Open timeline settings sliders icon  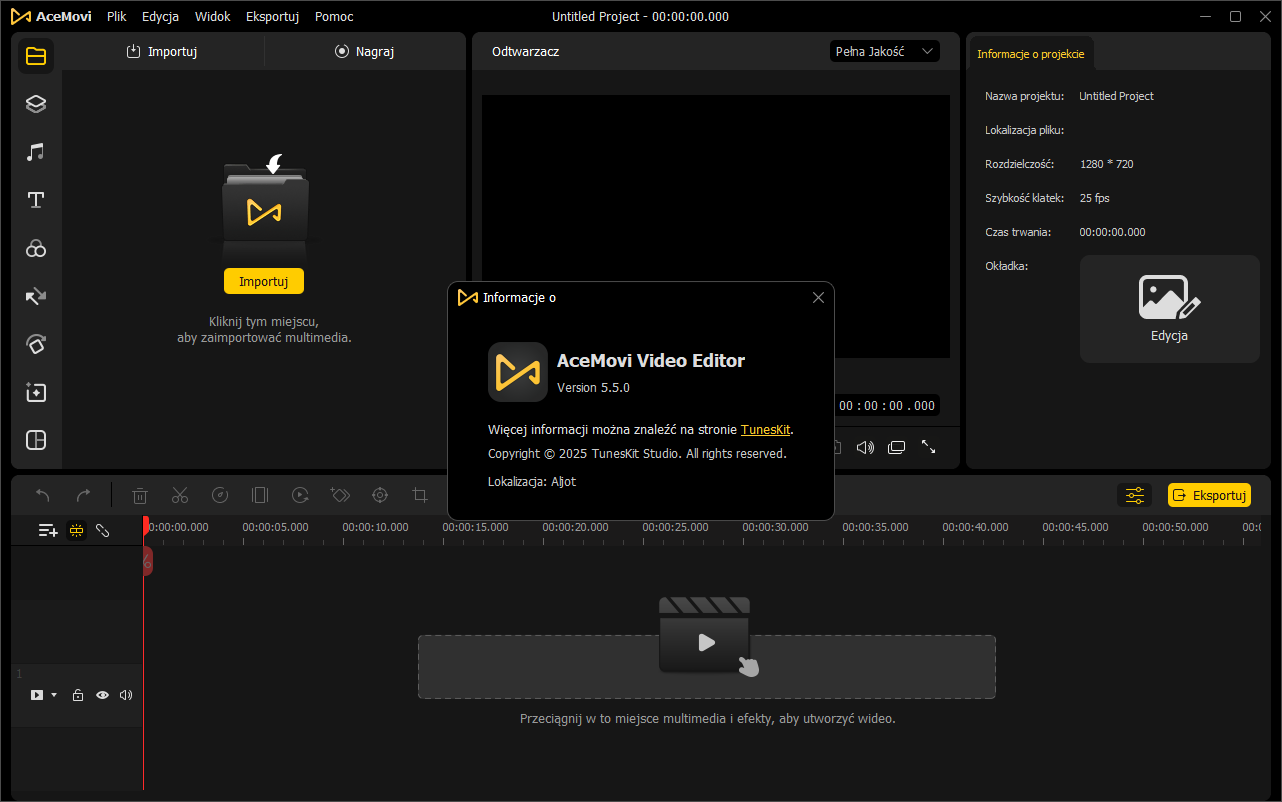pyautogui.click(x=1135, y=495)
